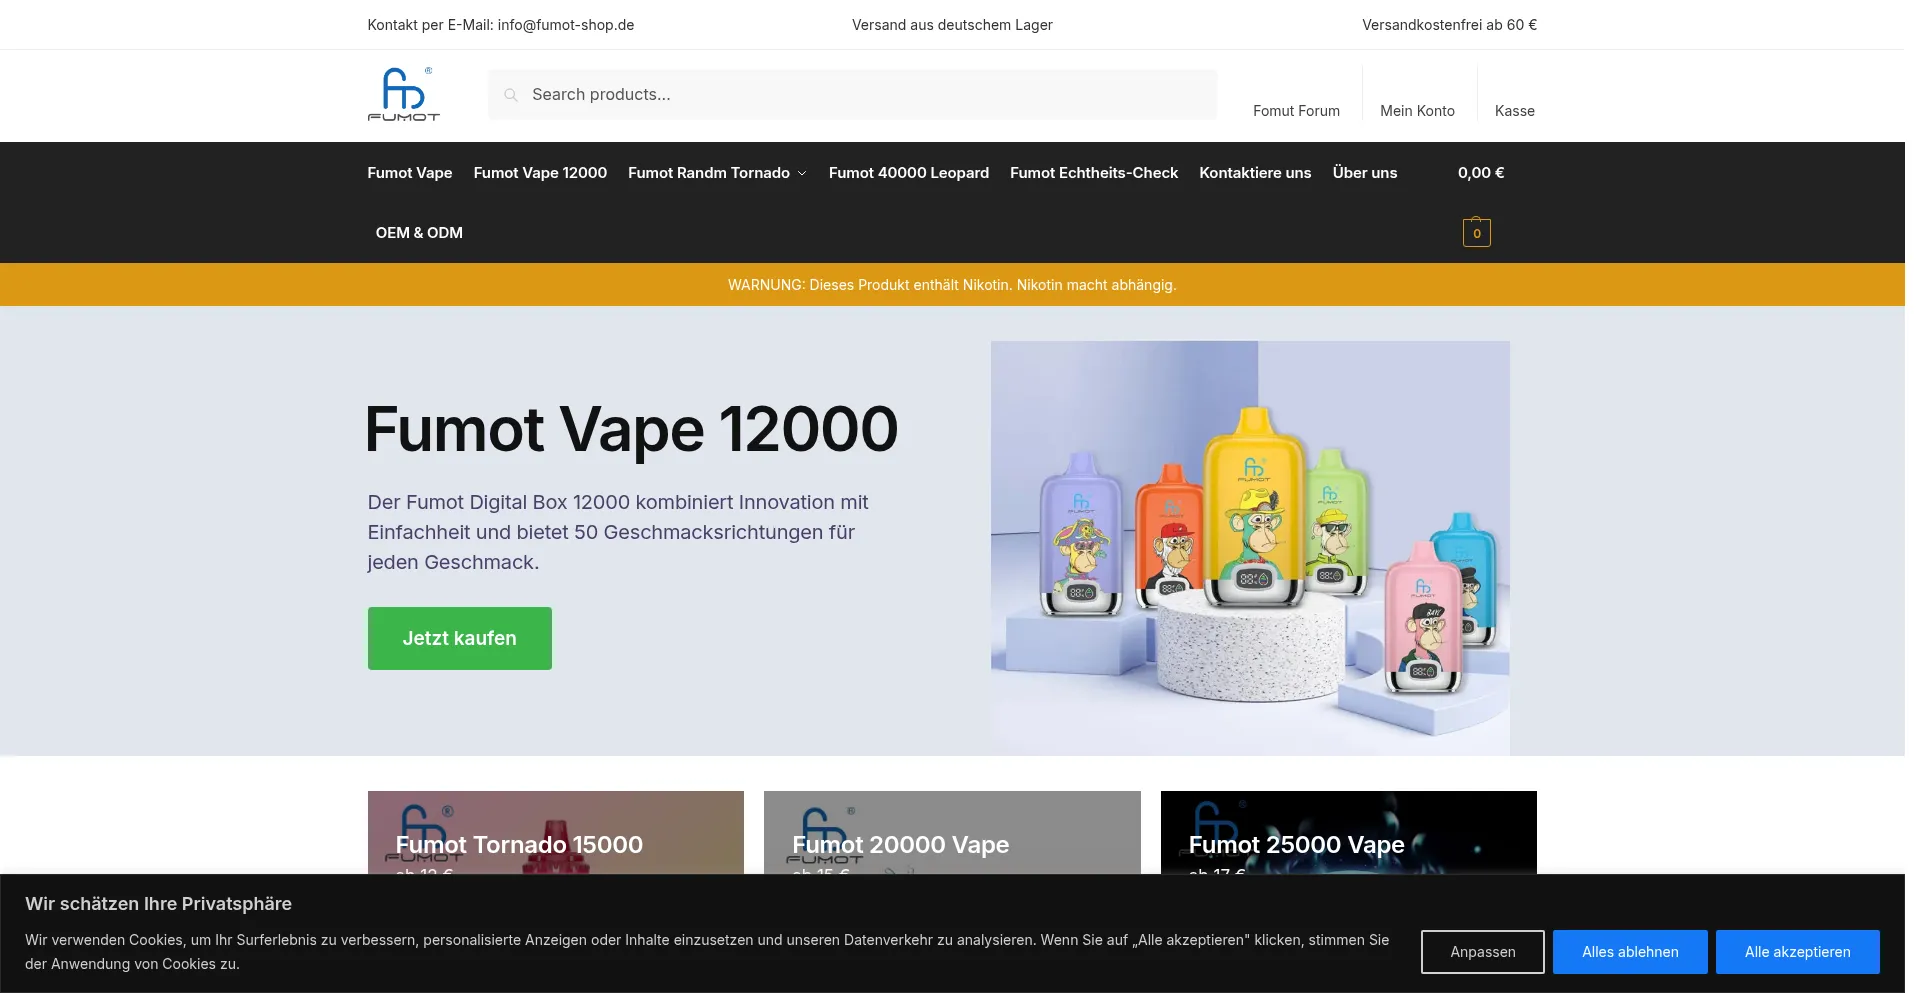Click the 0,00 € cart total
The width and height of the screenshot is (1920, 993).
click(x=1480, y=173)
